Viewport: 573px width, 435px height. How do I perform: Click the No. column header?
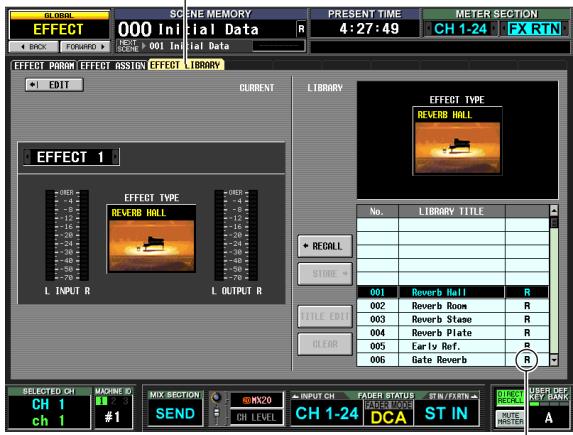coord(377,211)
